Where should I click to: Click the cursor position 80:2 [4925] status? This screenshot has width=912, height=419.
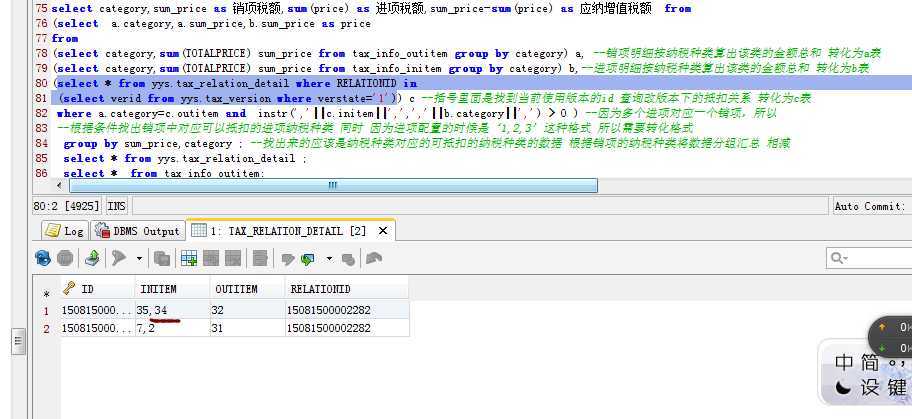point(67,206)
